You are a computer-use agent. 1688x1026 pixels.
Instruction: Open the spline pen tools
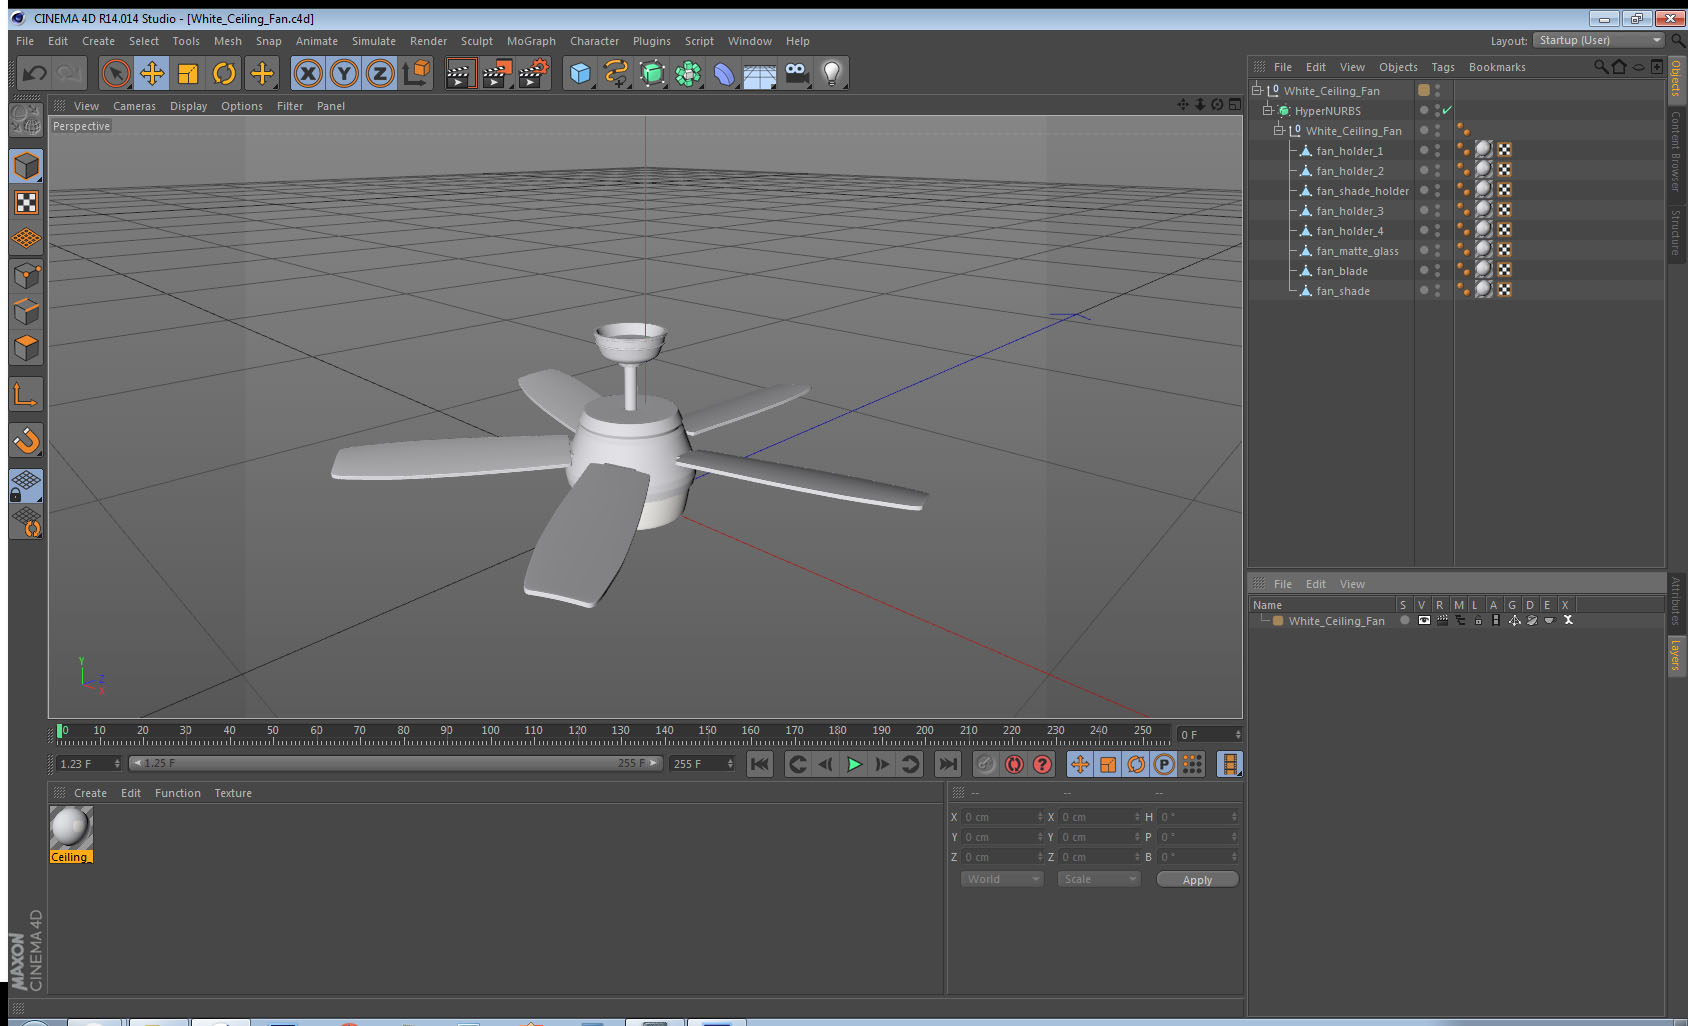coord(616,73)
